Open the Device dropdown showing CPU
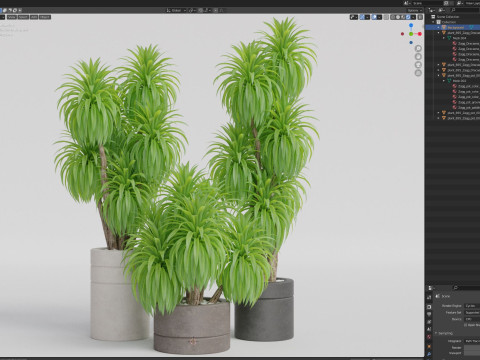This screenshot has height=360, width=480. pos(472,319)
